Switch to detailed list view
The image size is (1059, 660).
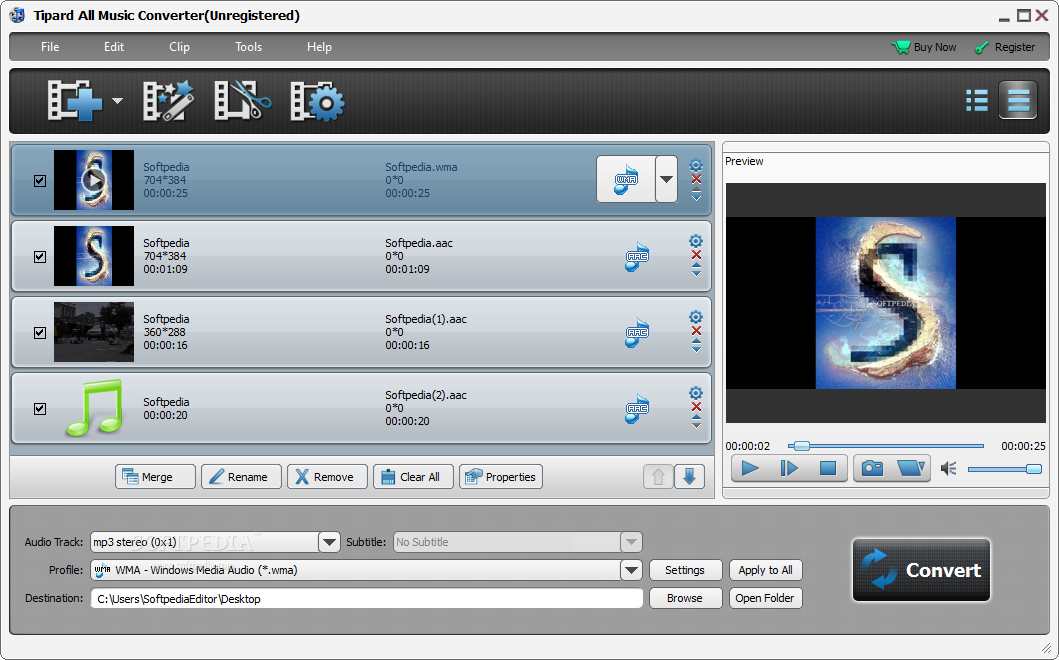1018,101
